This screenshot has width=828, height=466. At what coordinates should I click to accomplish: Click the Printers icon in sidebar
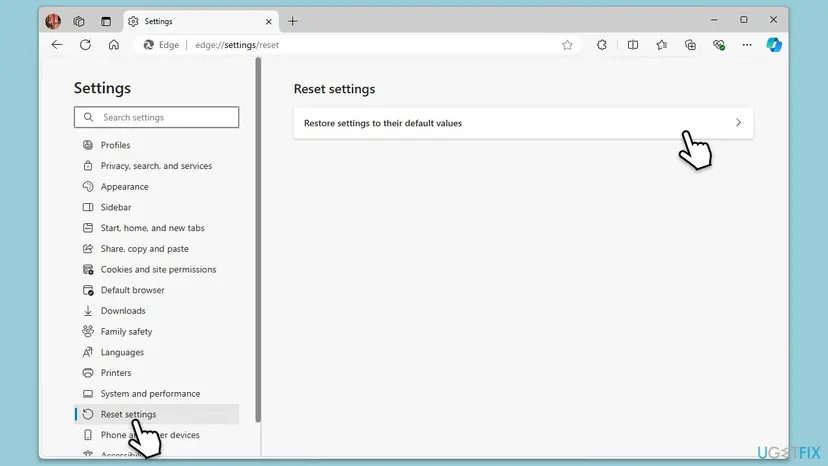coord(88,373)
